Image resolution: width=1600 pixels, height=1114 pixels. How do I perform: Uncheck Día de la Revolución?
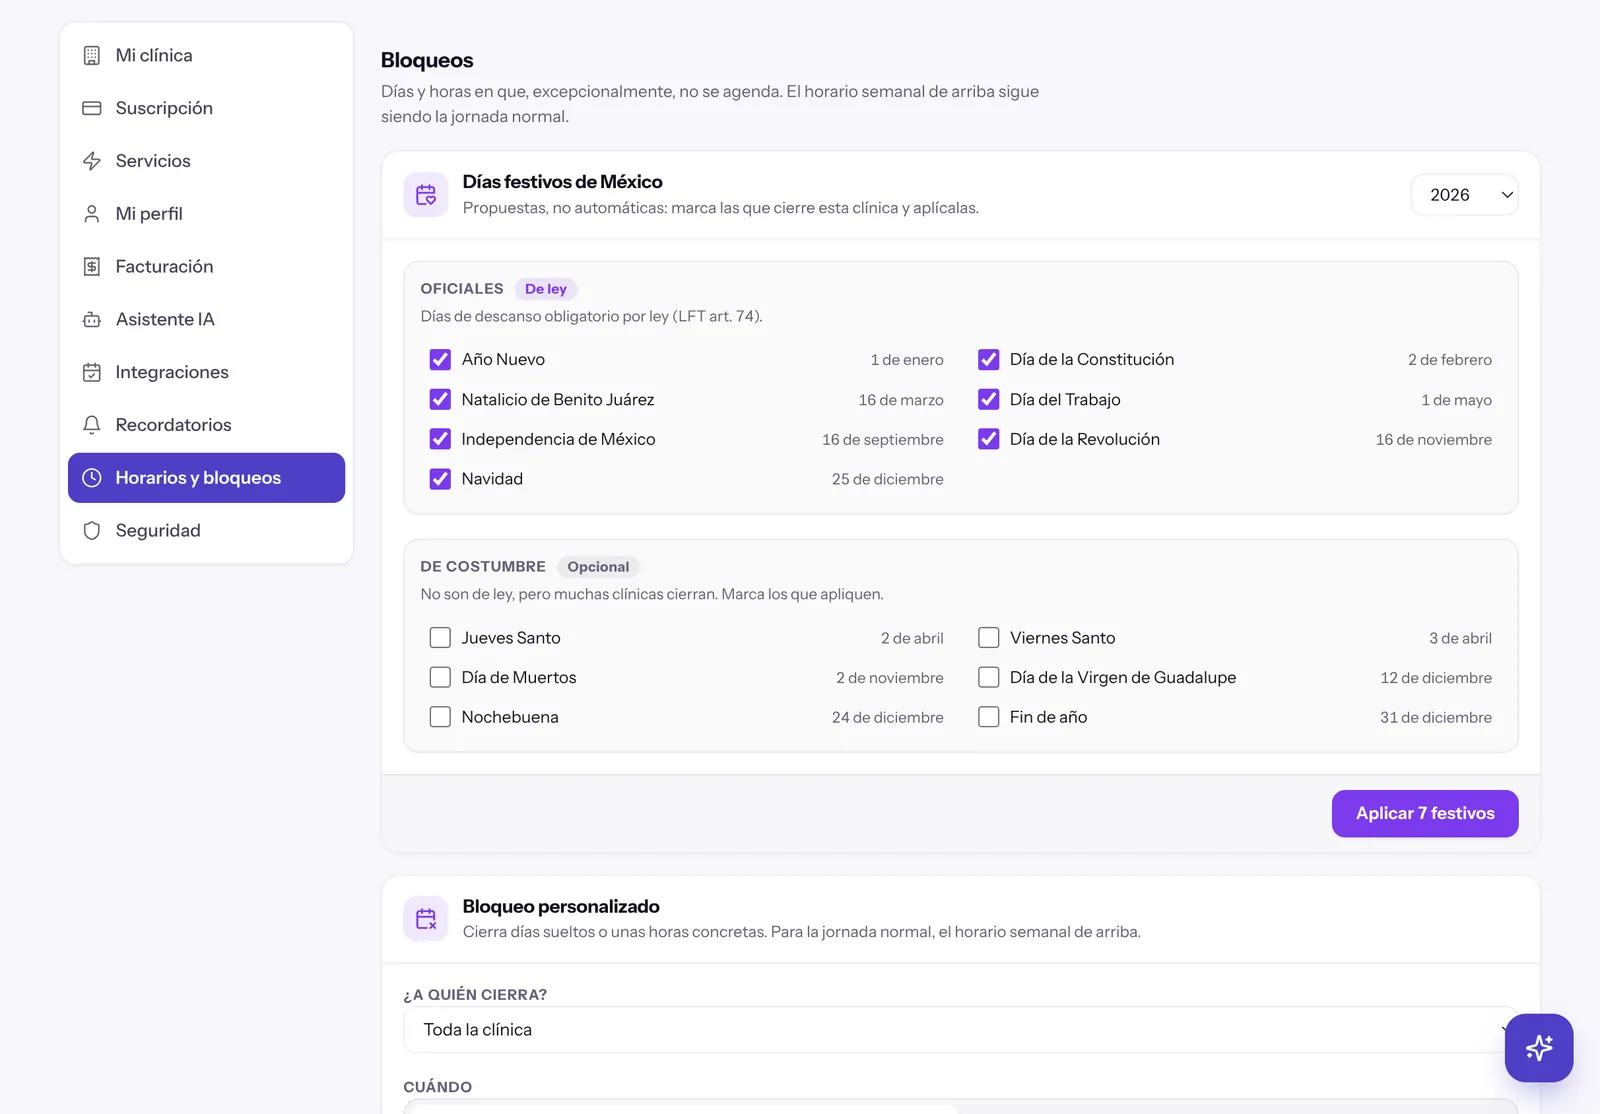pos(989,439)
